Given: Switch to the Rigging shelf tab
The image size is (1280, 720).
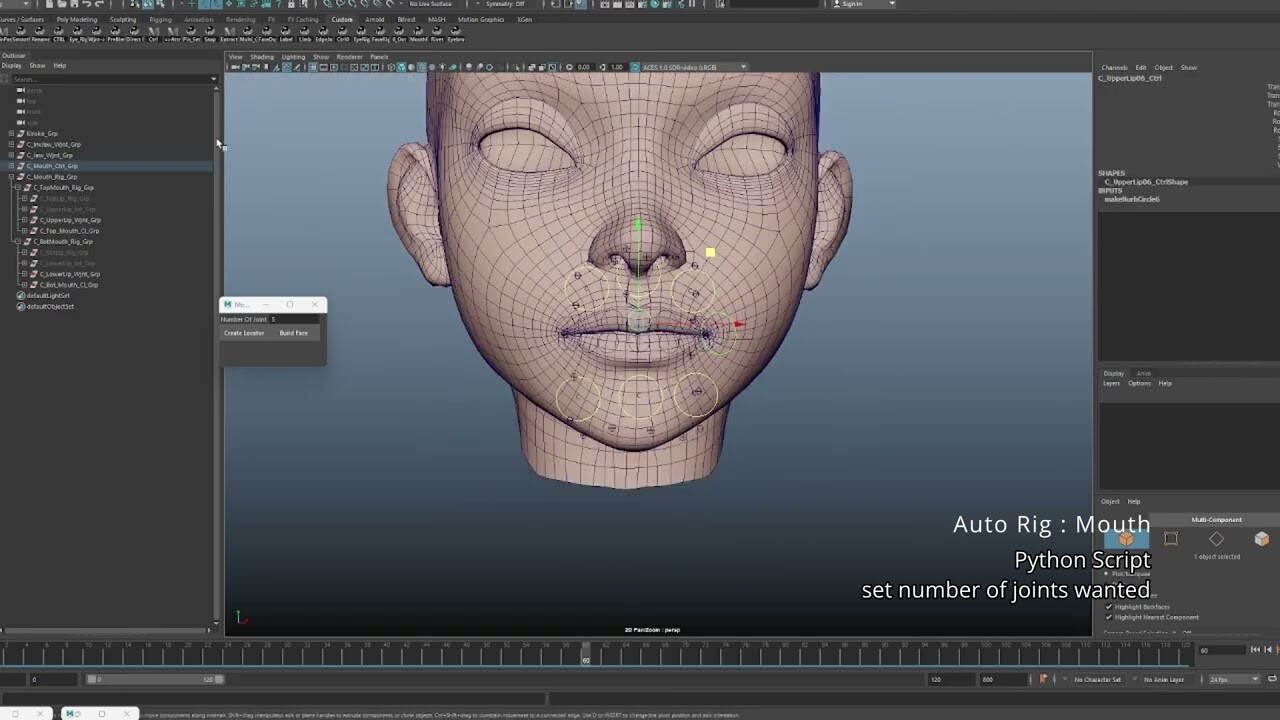Looking at the screenshot, I should point(160,19).
